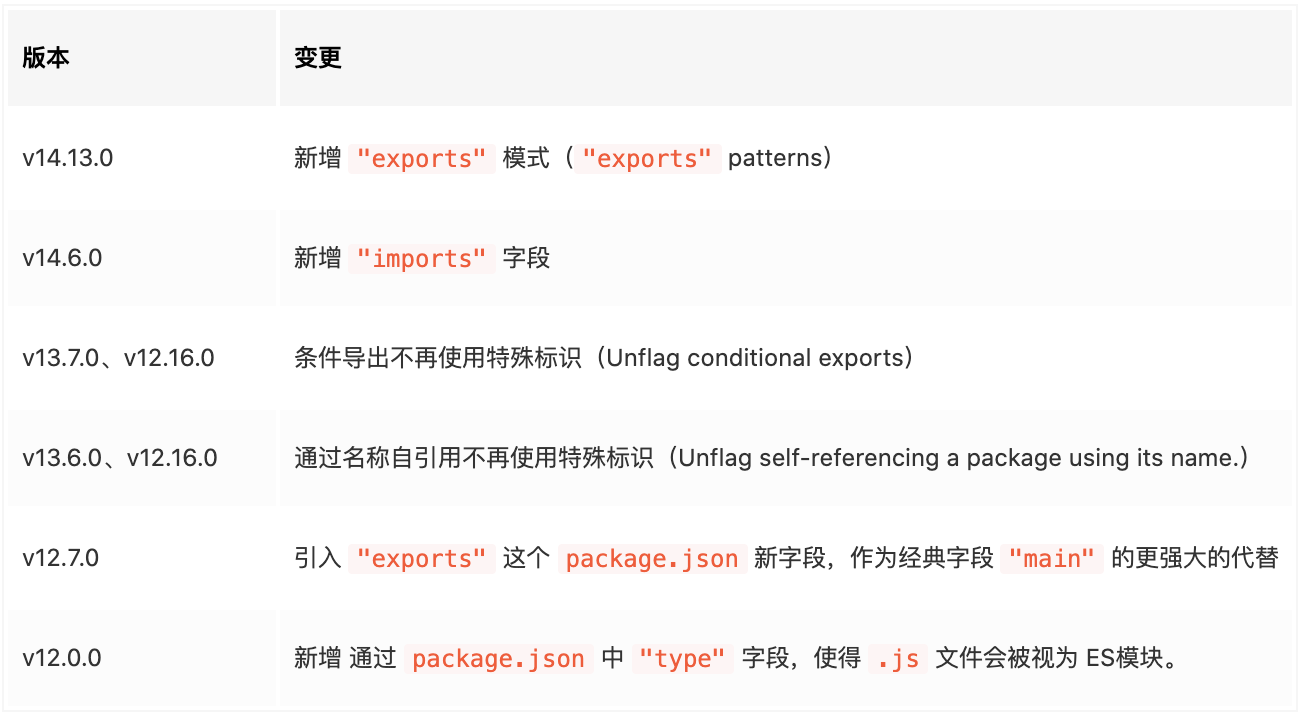Click the v13.6.0、v12.16.0 version cell

119,458
